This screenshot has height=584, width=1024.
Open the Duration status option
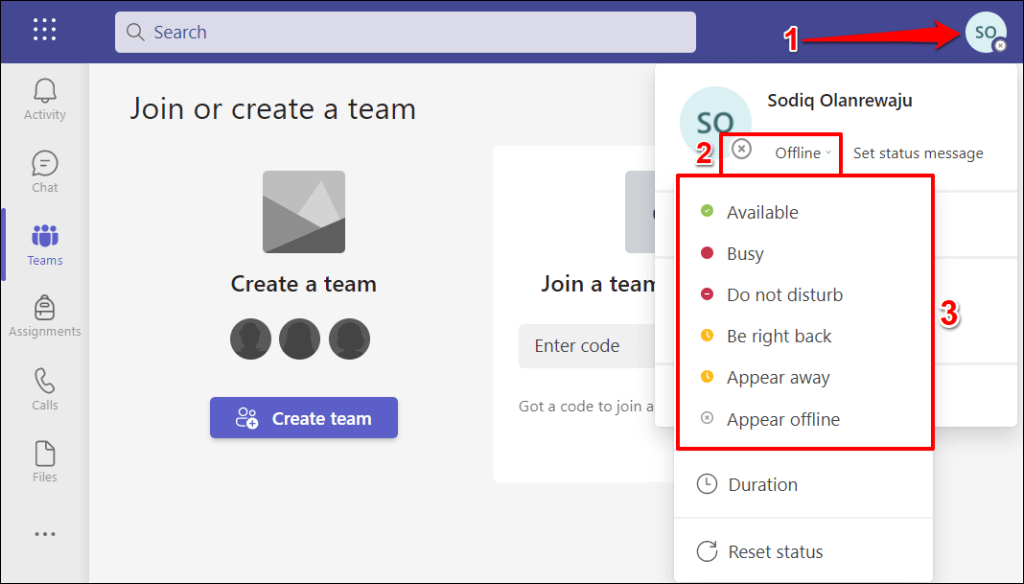point(762,485)
